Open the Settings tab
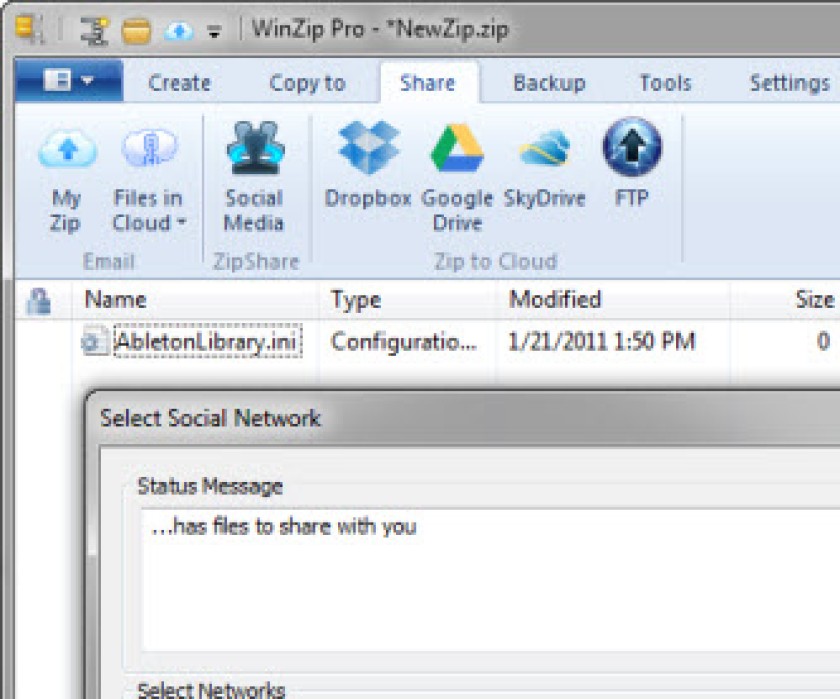This screenshot has height=699, width=840. pos(790,83)
